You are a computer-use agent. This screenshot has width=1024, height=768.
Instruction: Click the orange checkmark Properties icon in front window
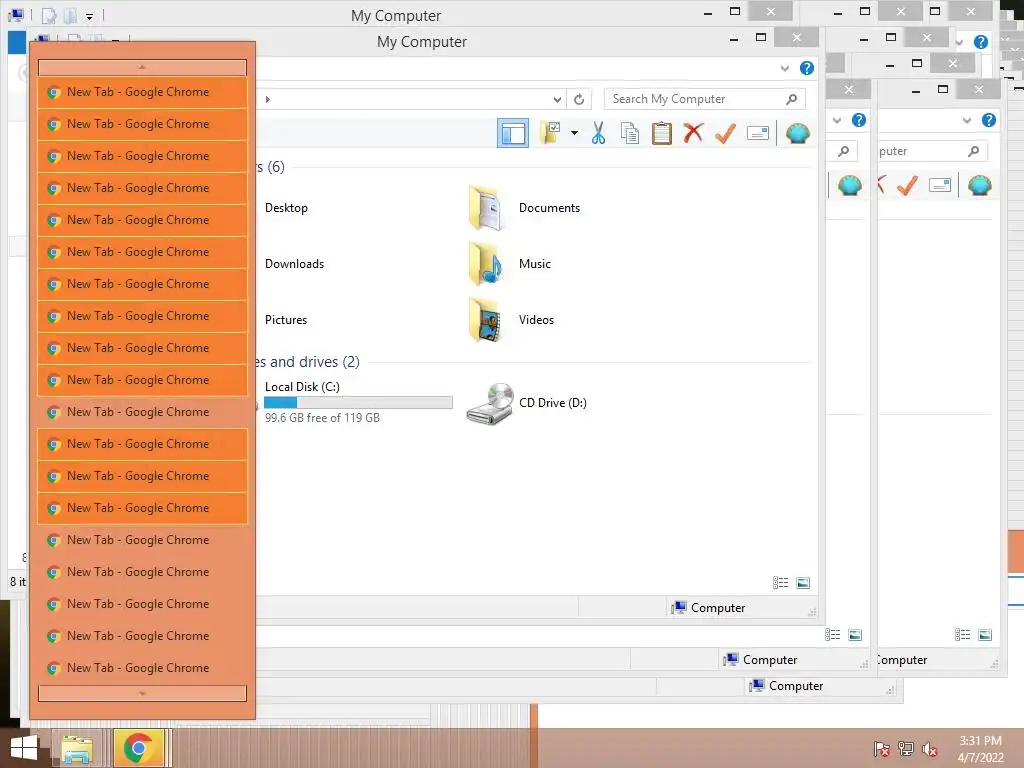726,133
